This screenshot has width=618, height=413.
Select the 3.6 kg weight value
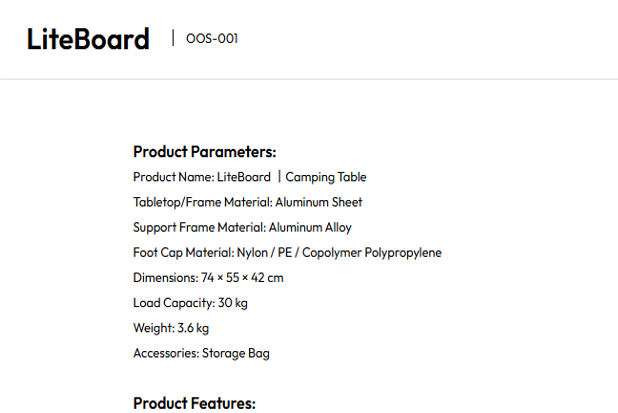(x=193, y=327)
